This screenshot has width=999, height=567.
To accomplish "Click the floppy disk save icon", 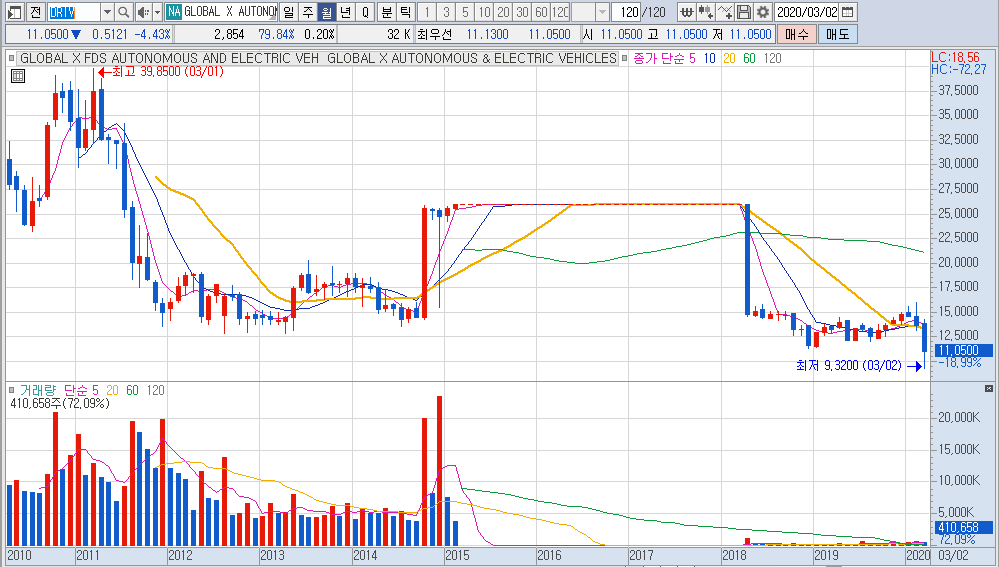I will (744, 11).
